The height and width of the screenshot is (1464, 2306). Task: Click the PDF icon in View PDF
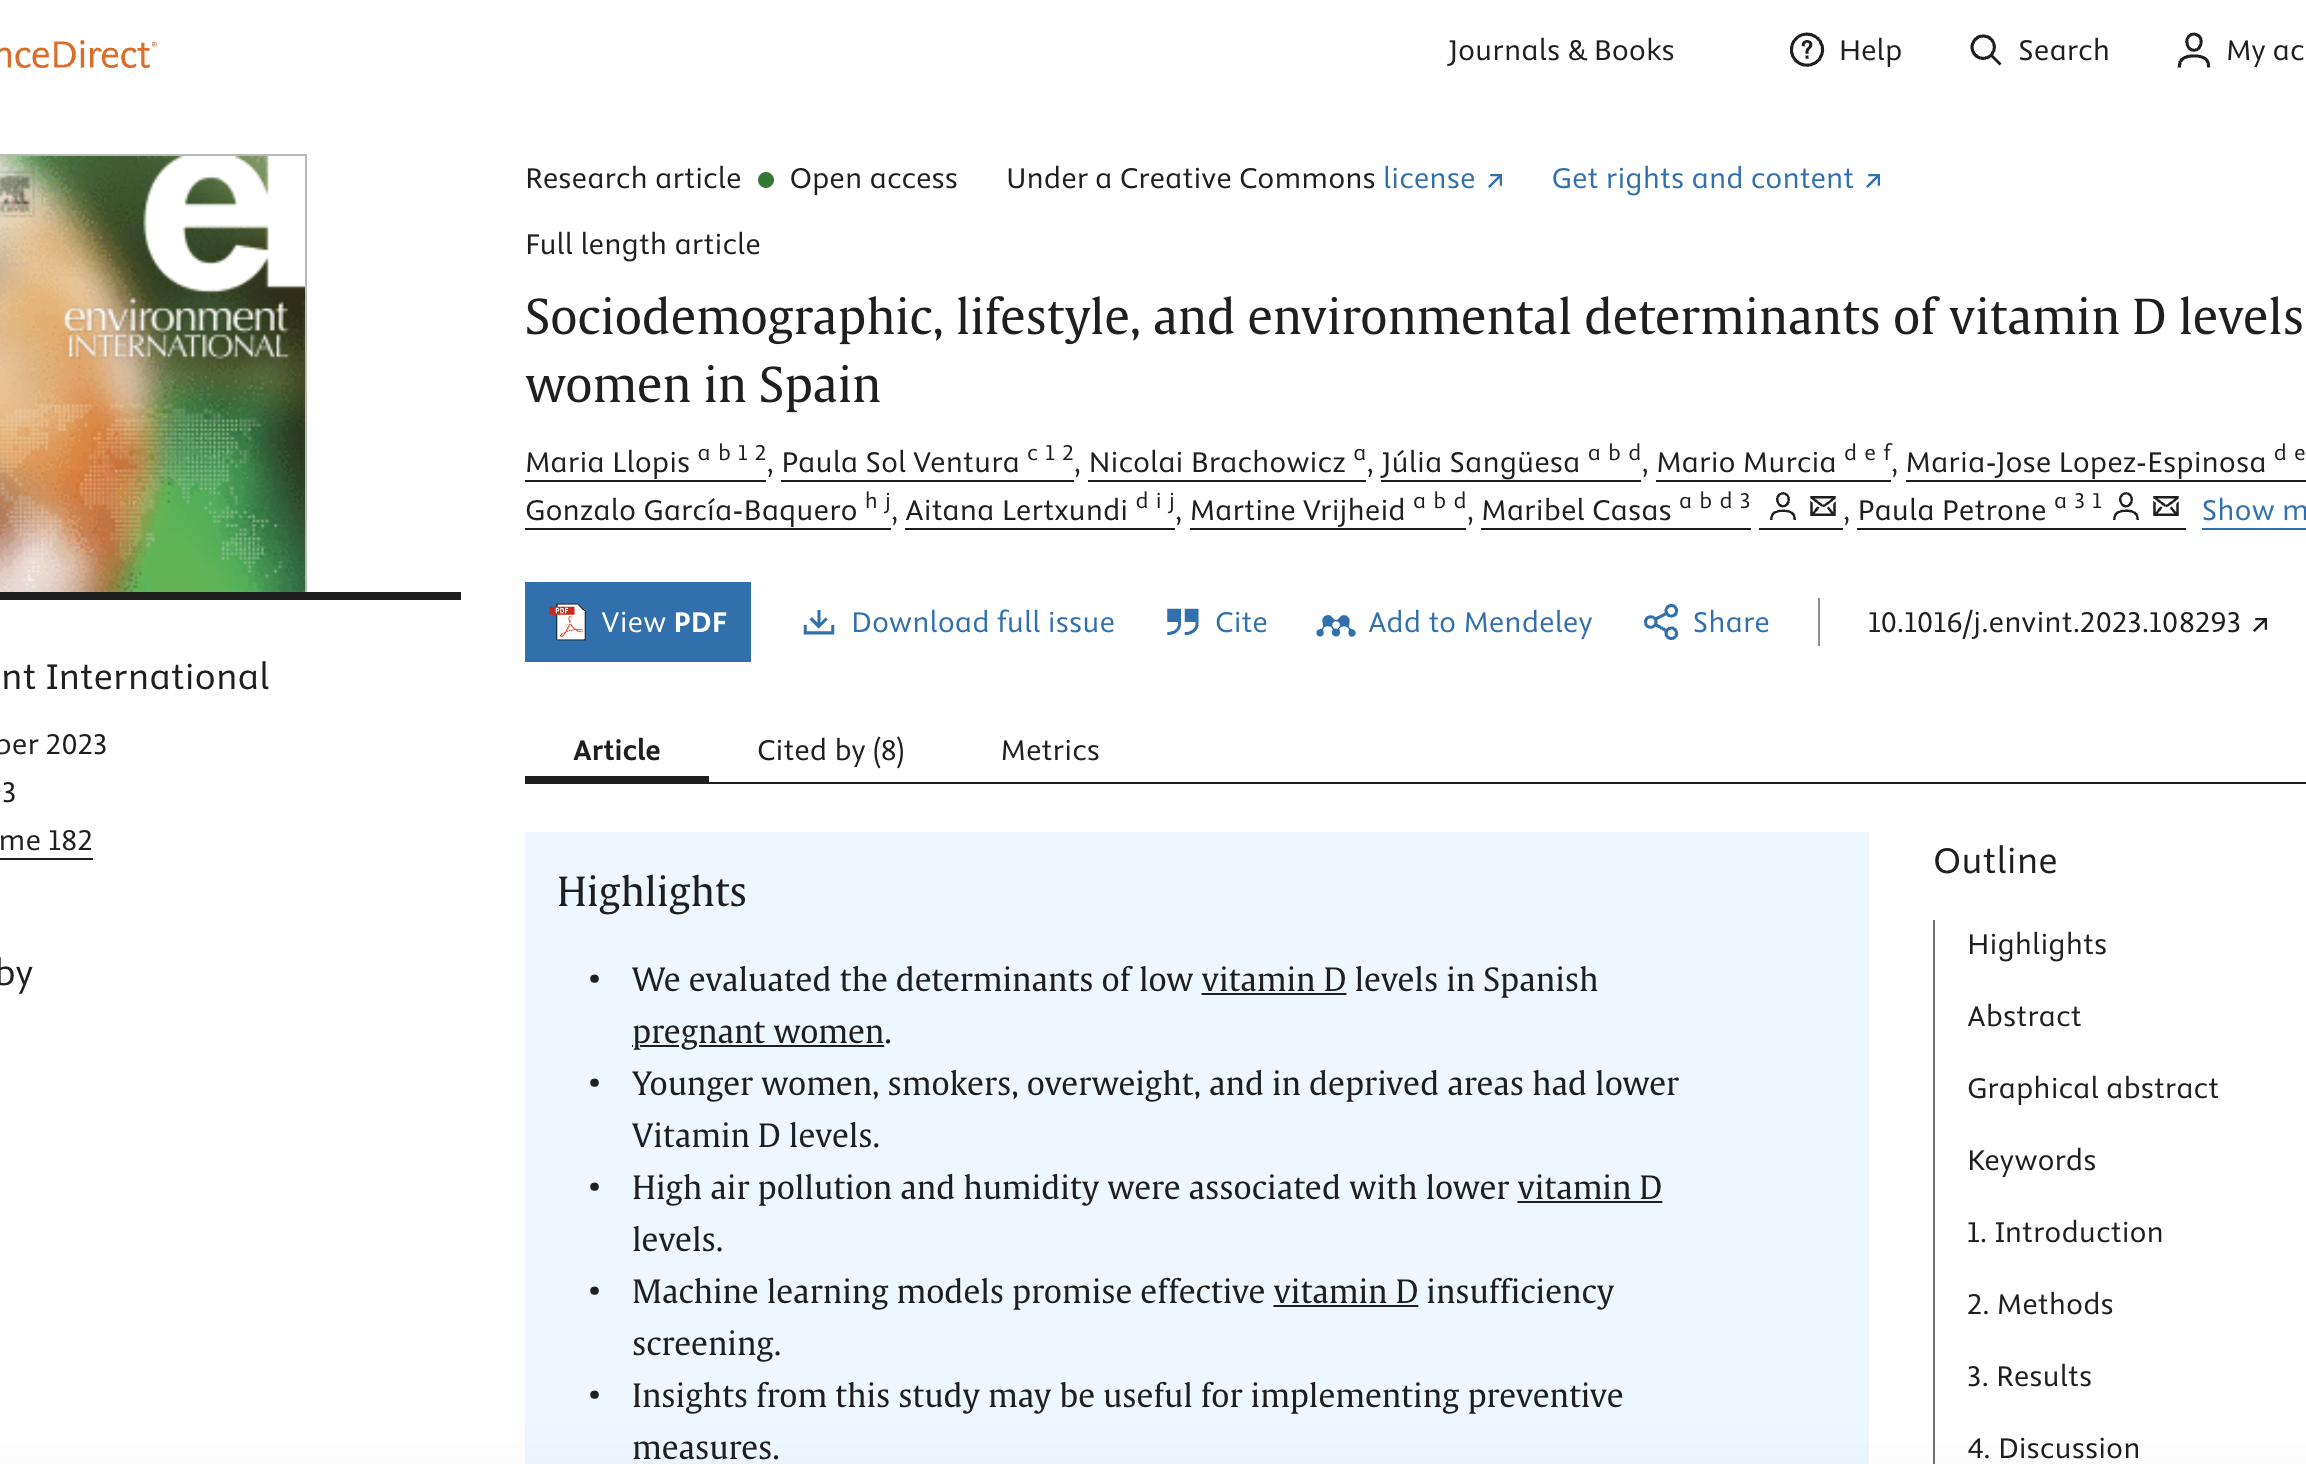pyautogui.click(x=569, y=622)
